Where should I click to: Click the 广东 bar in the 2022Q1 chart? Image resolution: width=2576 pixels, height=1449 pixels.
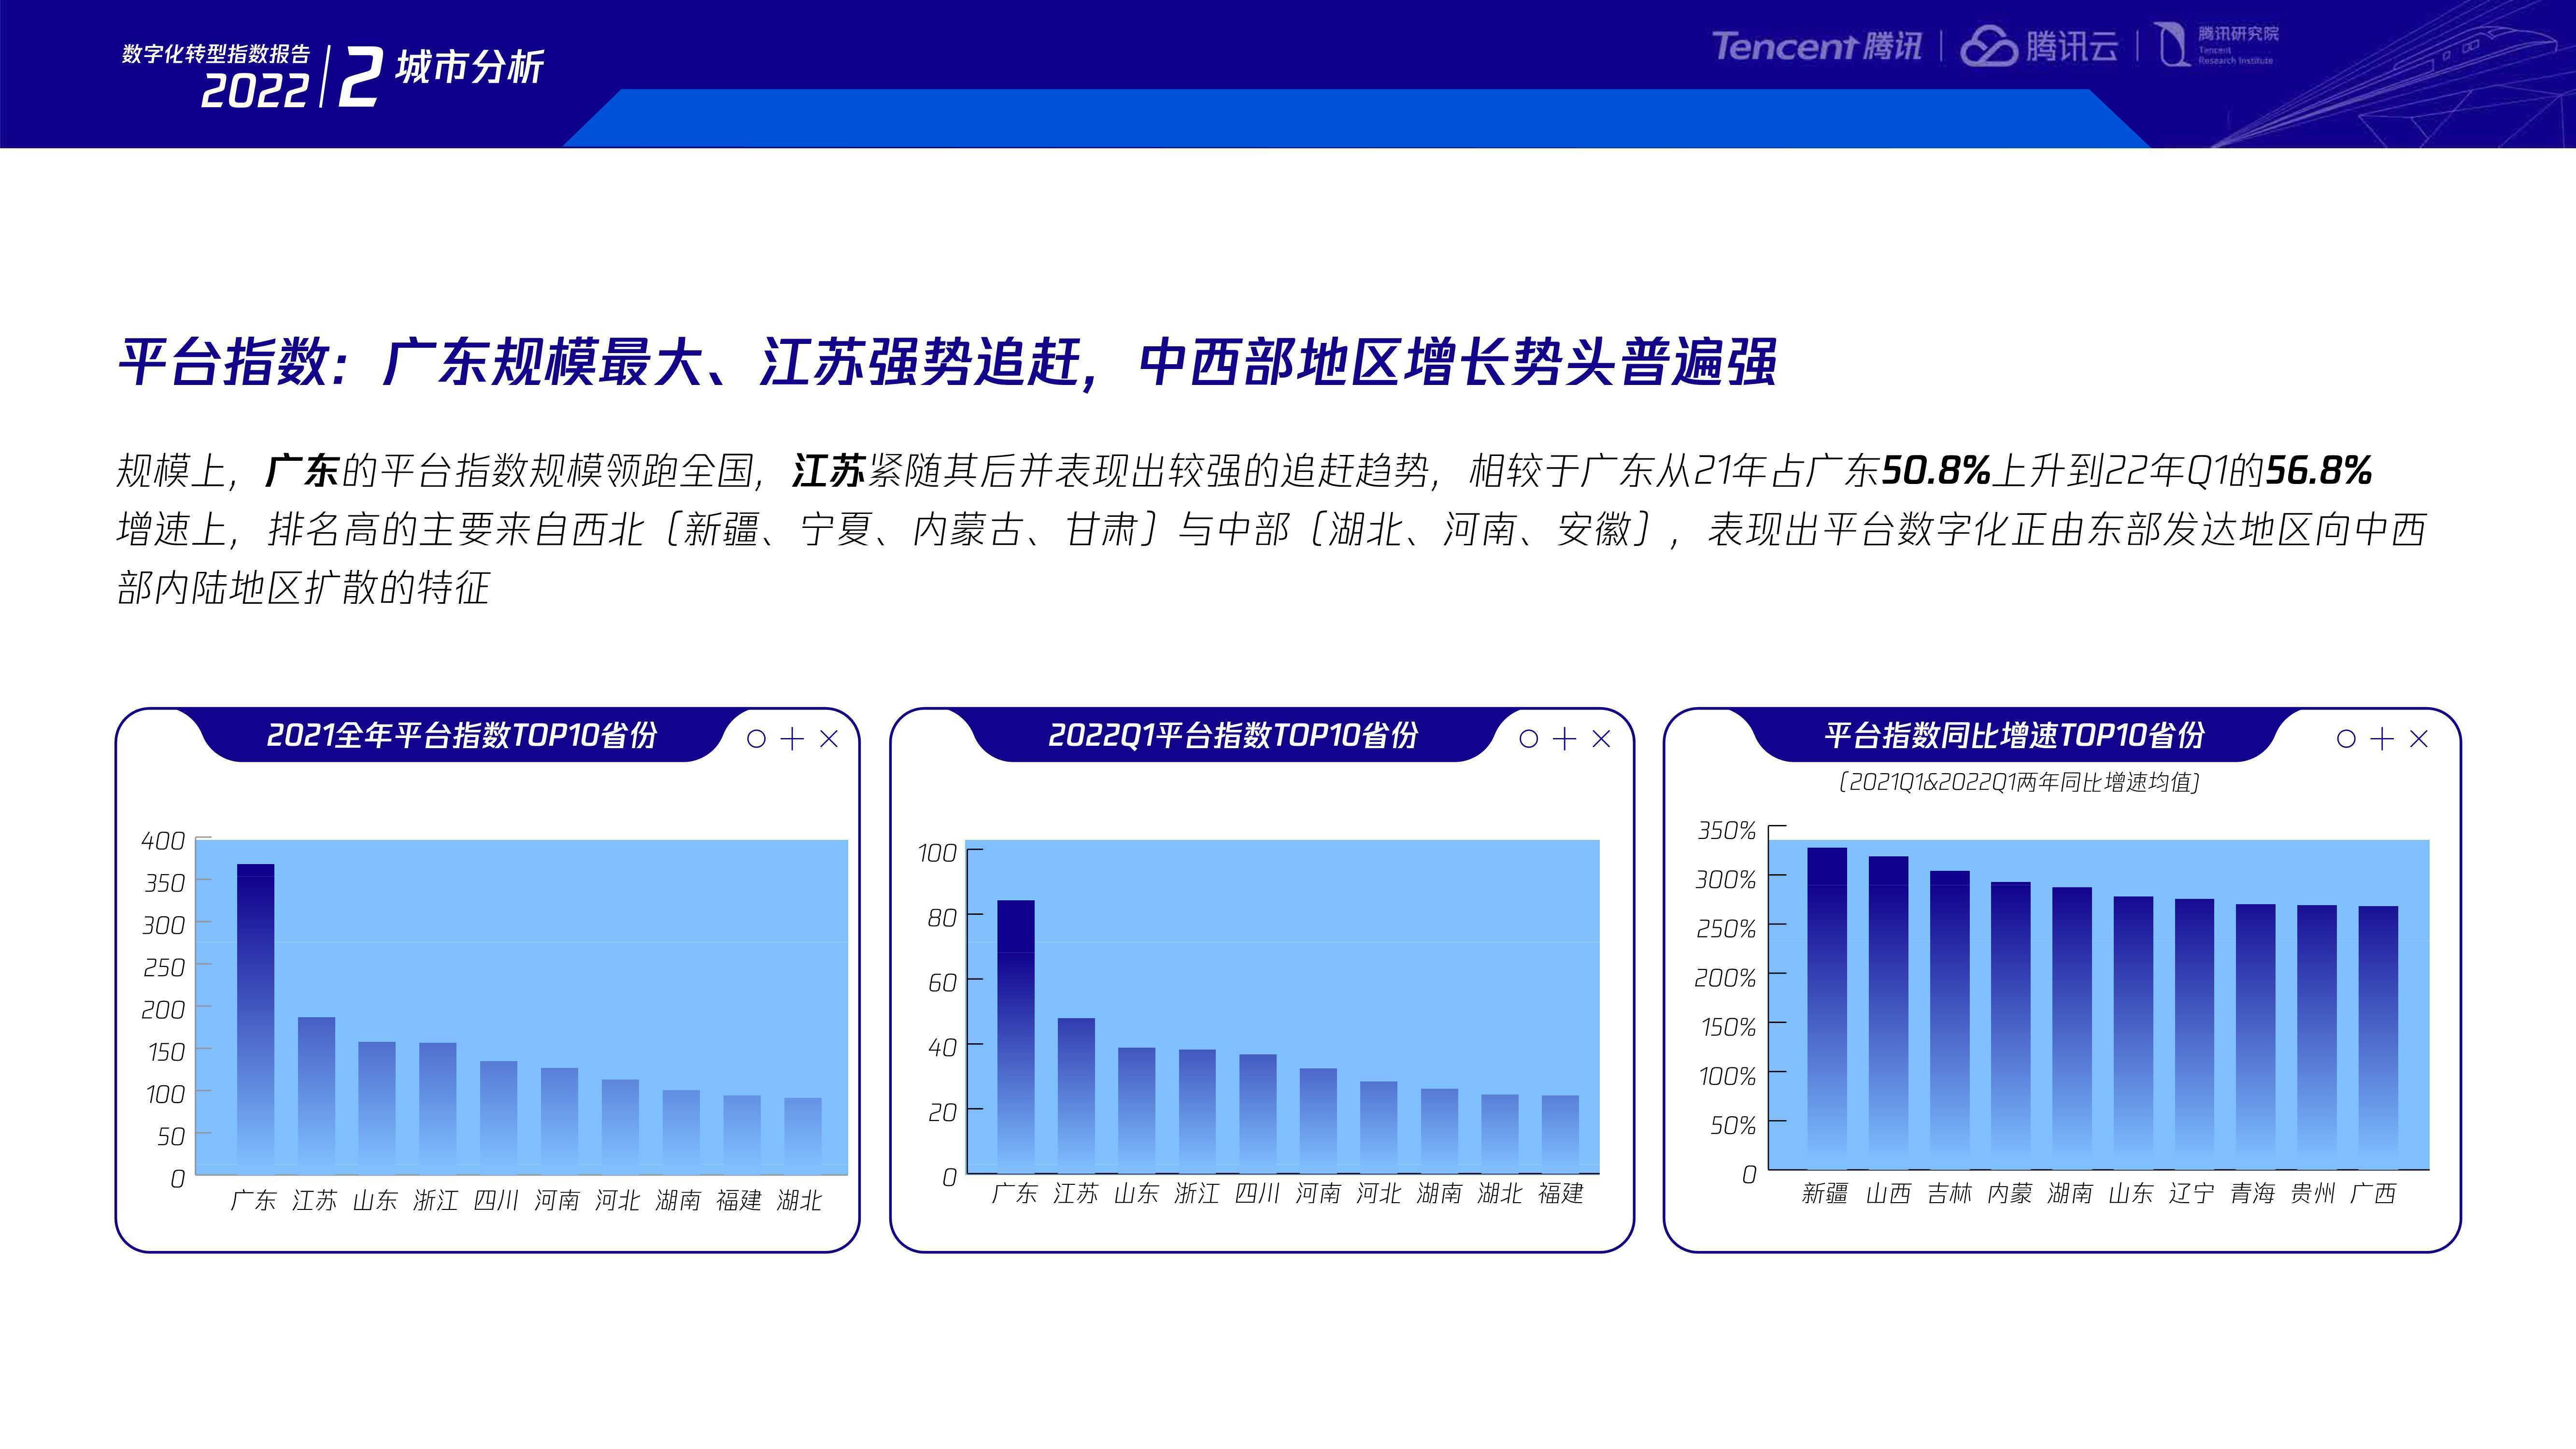click(x=1016, y=1036)
